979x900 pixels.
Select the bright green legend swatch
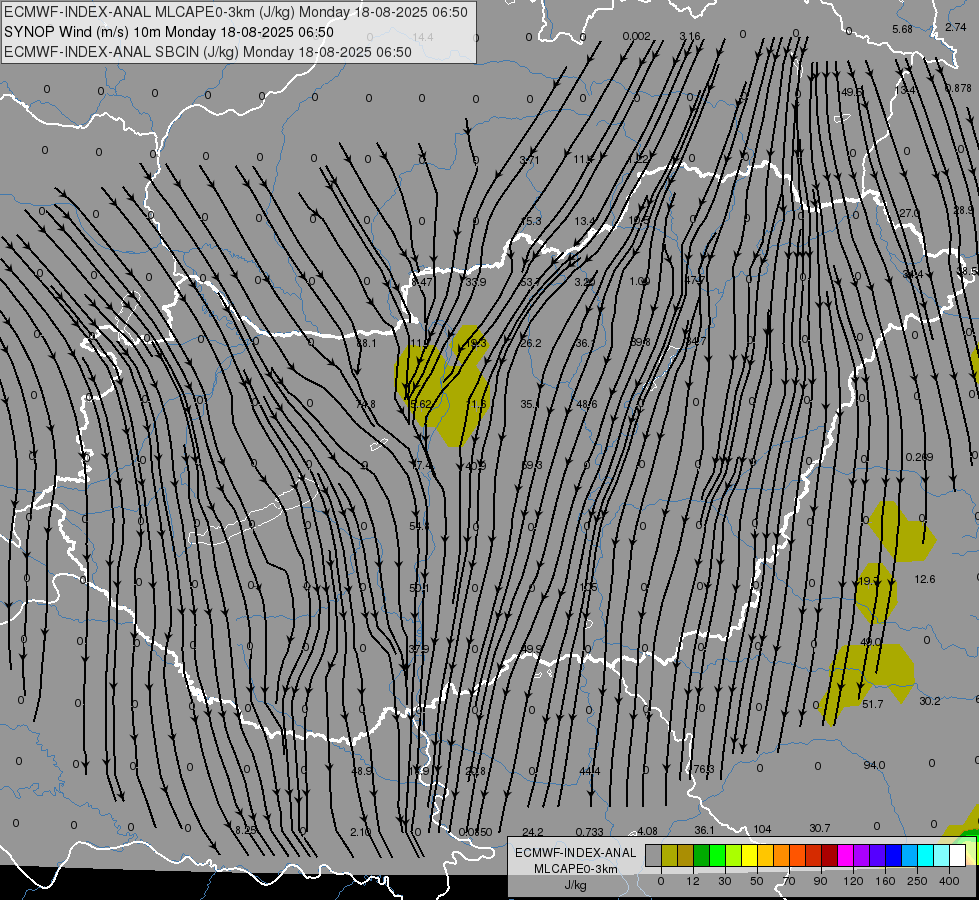coord(717,856)
